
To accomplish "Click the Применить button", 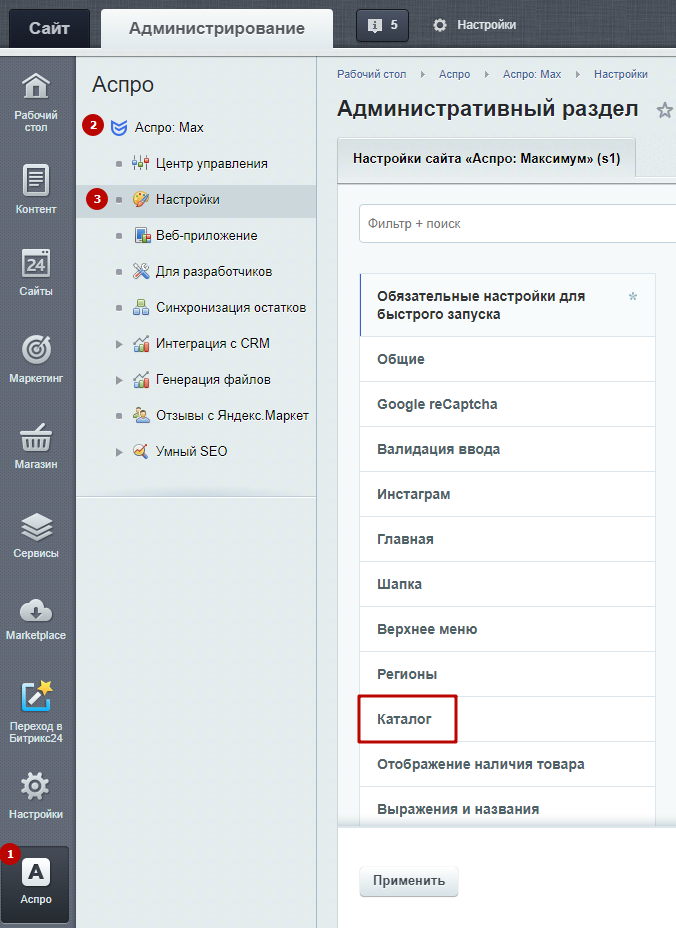I will (x=408, y=881).
